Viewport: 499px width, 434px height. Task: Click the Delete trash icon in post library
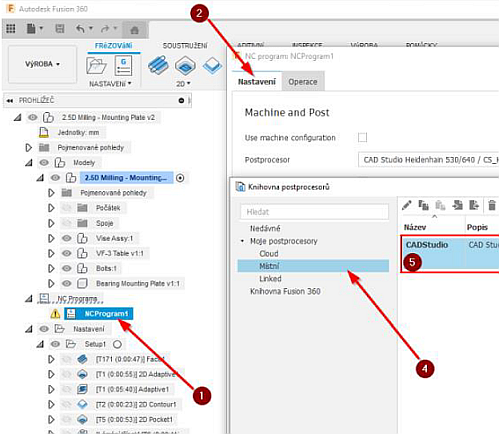click(x=492, y=205)
